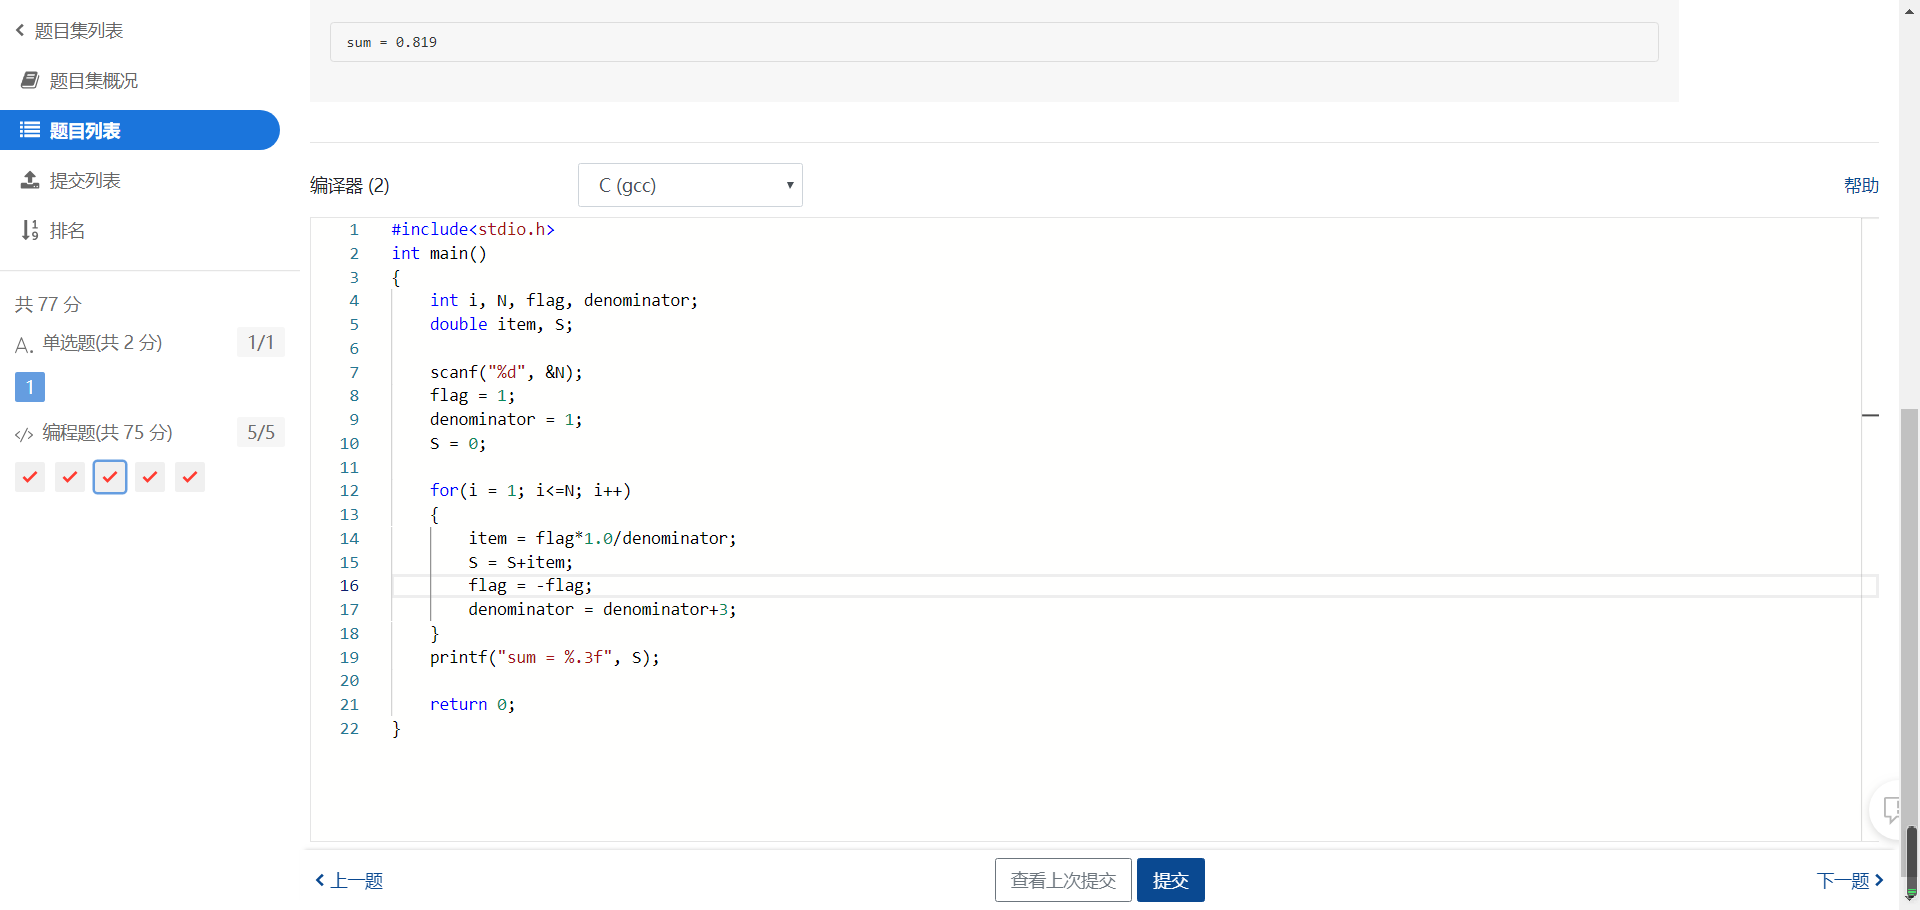The image size is (1920, 910).
Task: Click the back chevron beside 题目集列表
Action: (20, 30)
